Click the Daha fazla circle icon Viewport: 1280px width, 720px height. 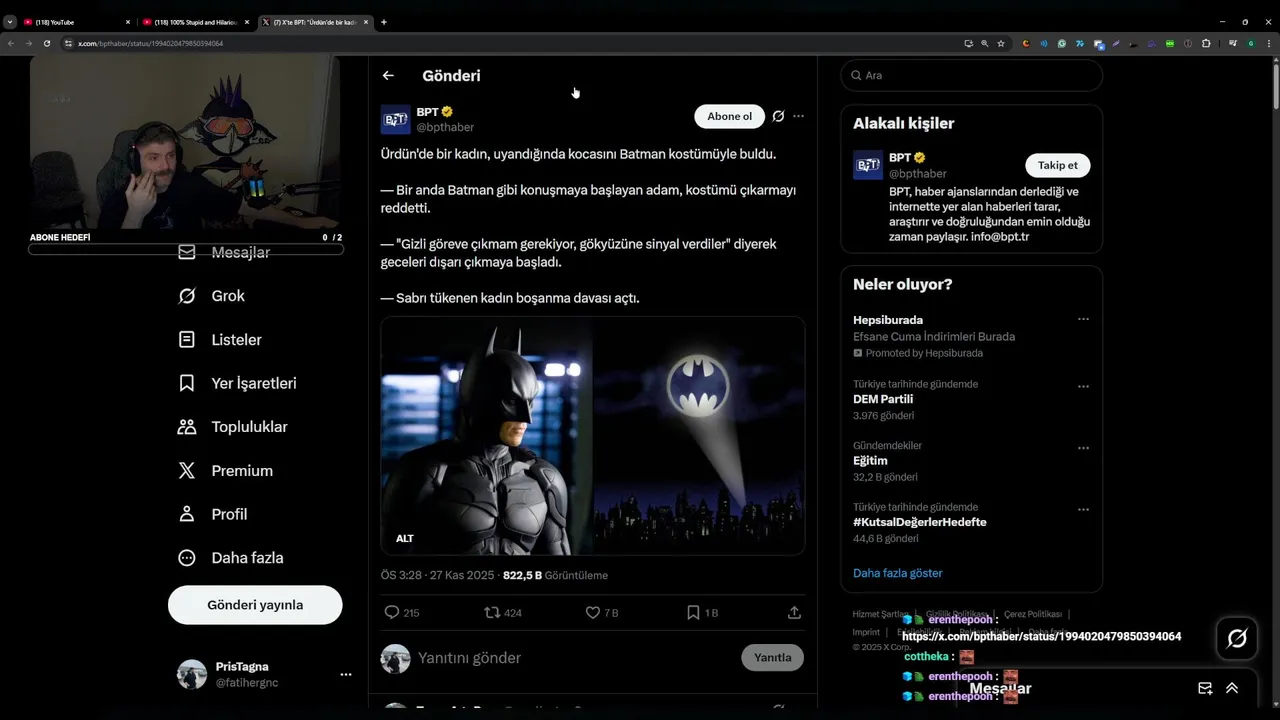[x=187, y=558]
